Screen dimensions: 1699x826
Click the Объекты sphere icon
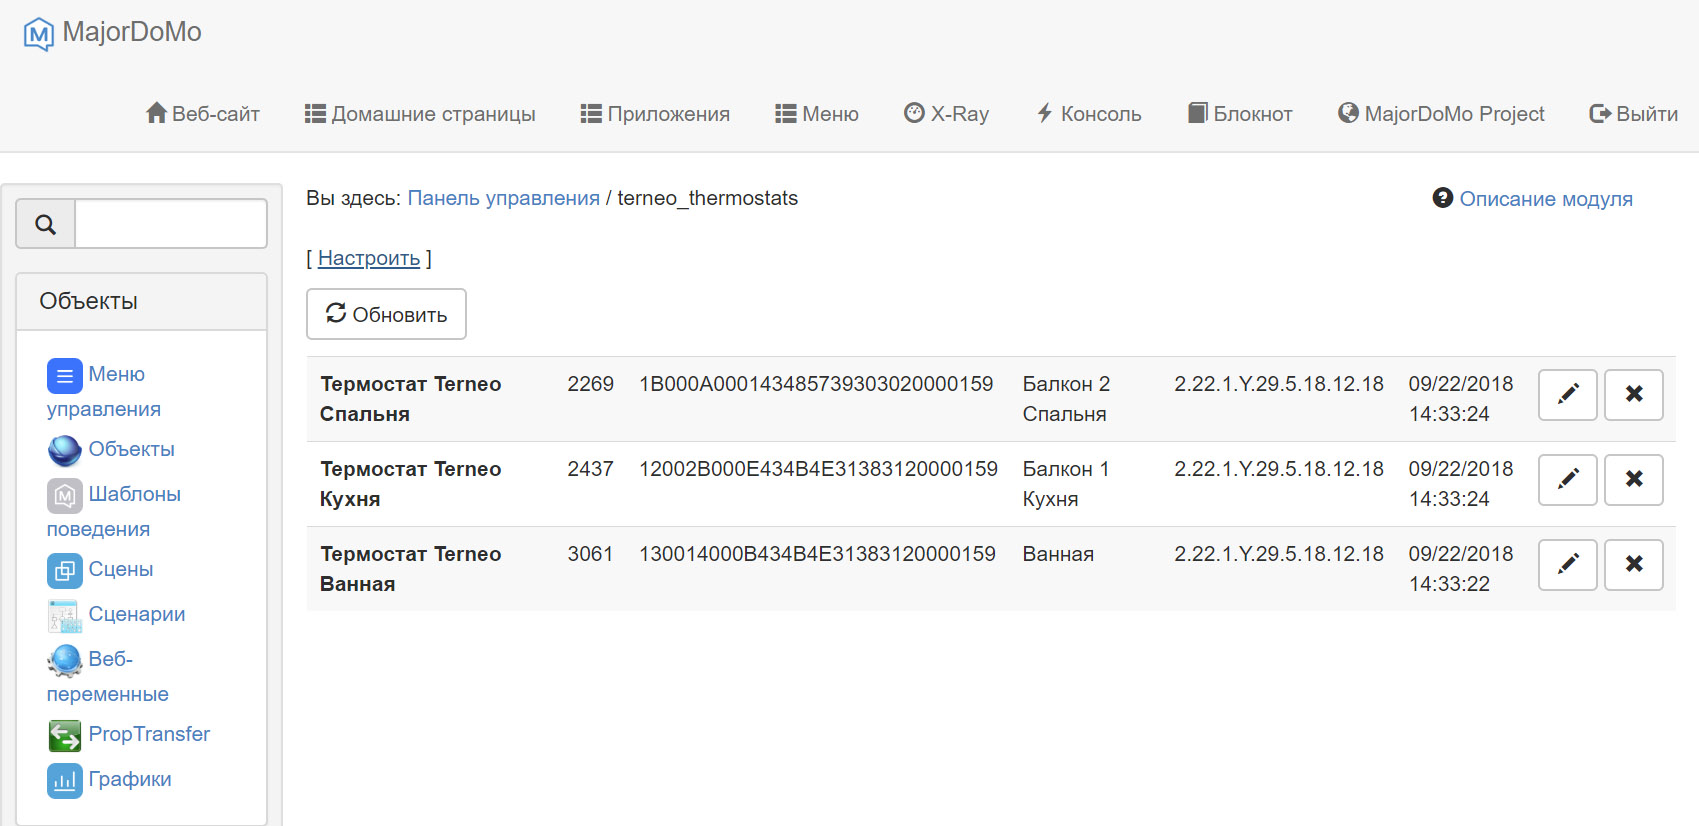(x=64, y=451)
